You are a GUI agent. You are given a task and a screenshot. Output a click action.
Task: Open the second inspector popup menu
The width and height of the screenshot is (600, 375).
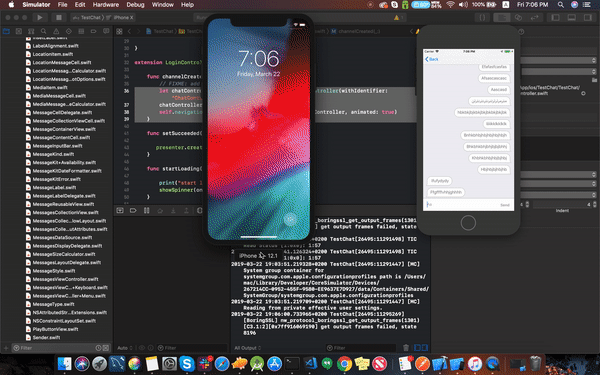click(559, 72)
